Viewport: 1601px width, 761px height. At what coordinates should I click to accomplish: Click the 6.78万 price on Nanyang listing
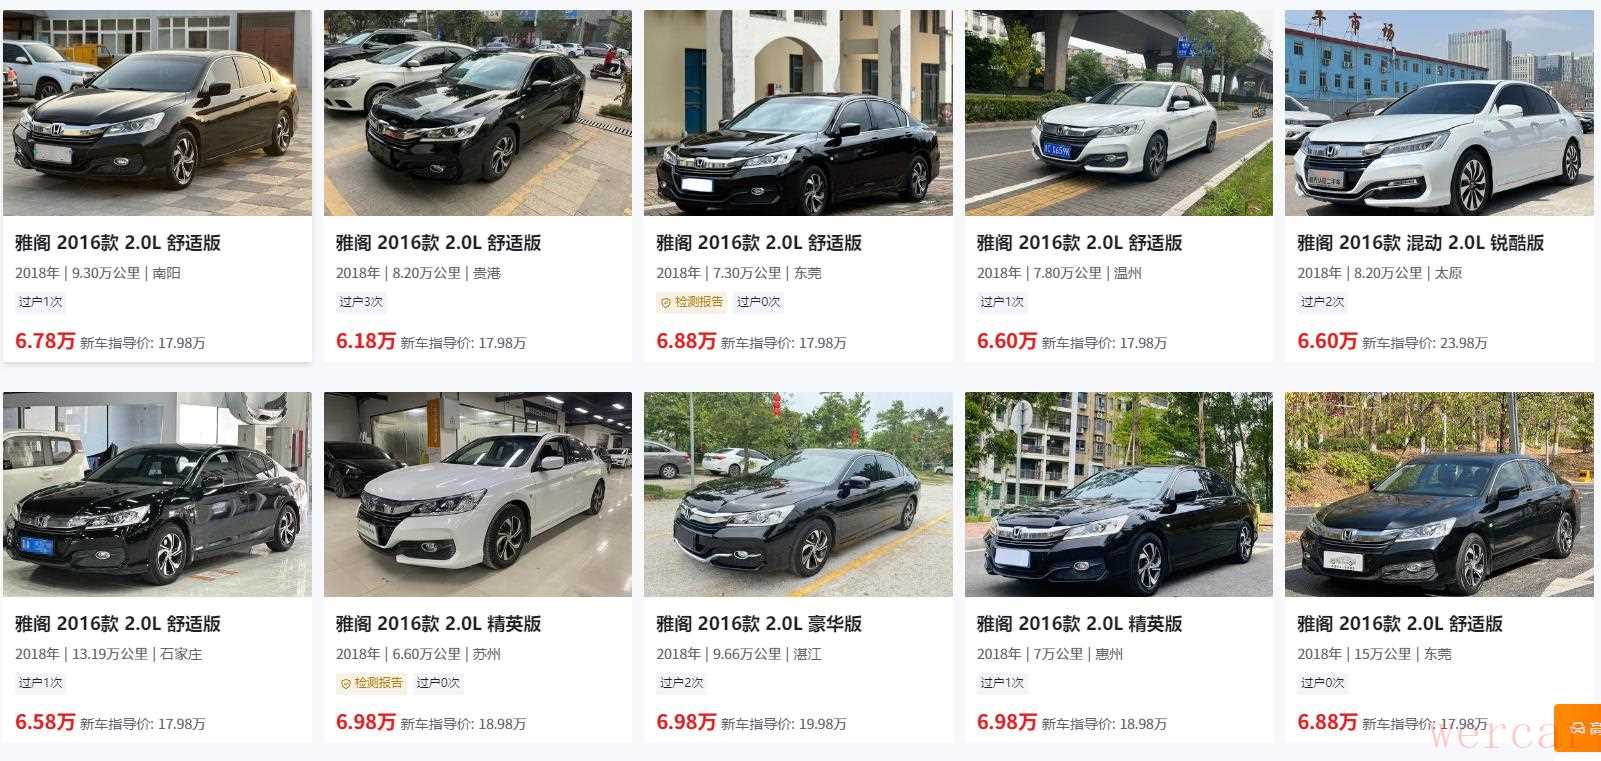pyautogui.click(x=45, y=341)
